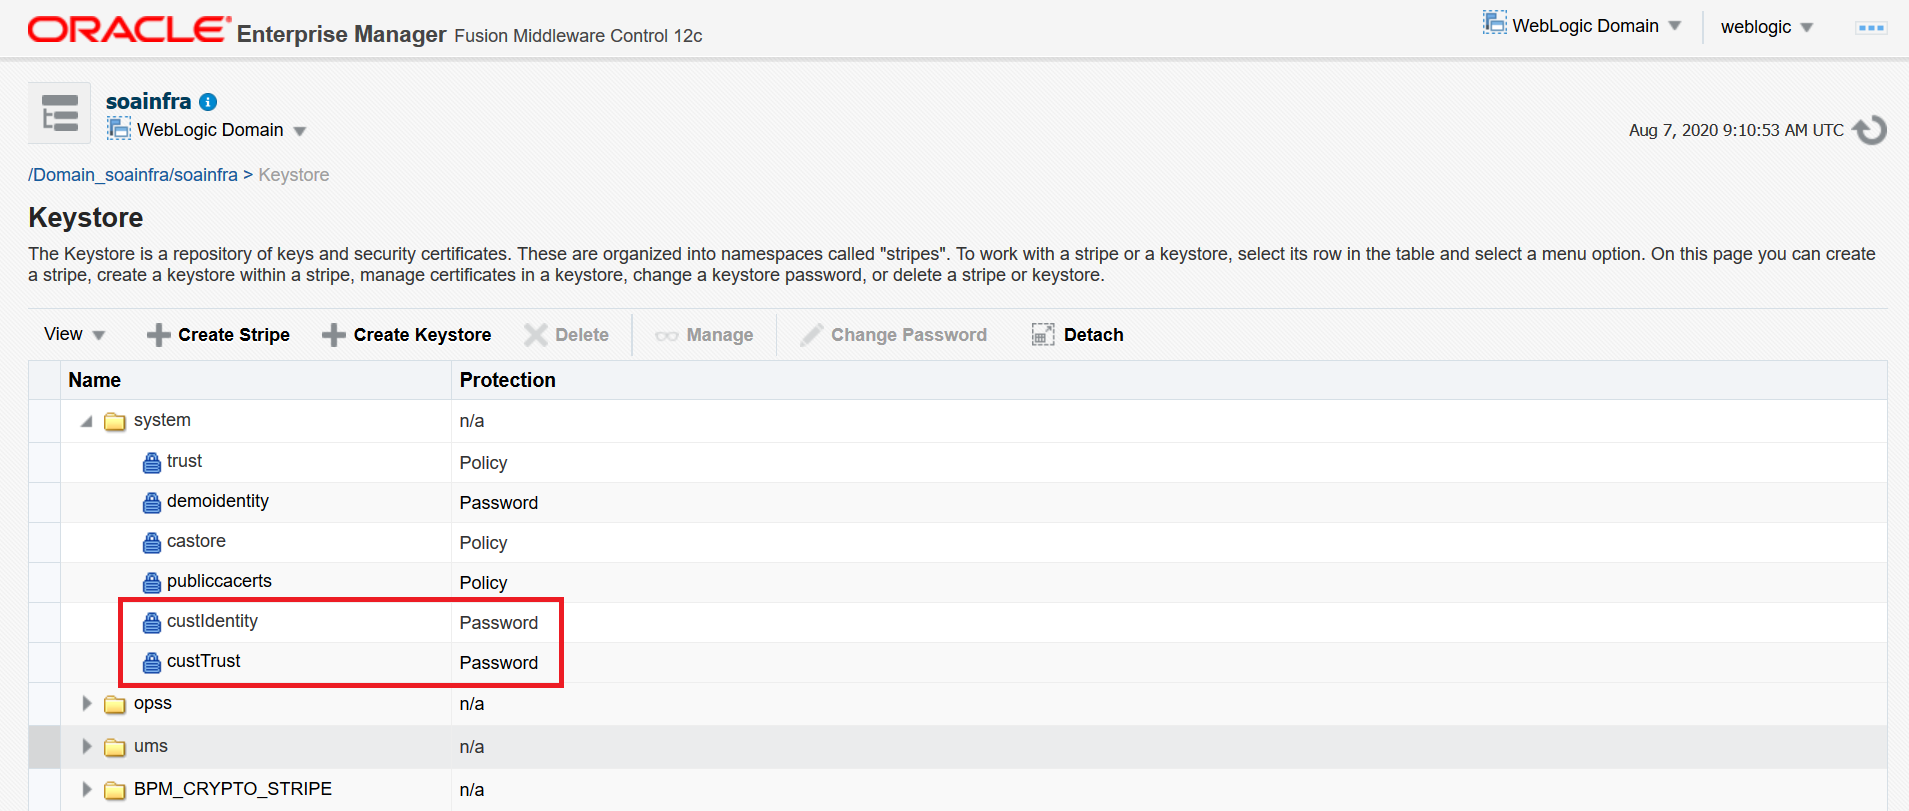This screenshot has height=811, width=1909.
Task: Click the custTrust keystore lock icon
Action: tap(151, 663)
